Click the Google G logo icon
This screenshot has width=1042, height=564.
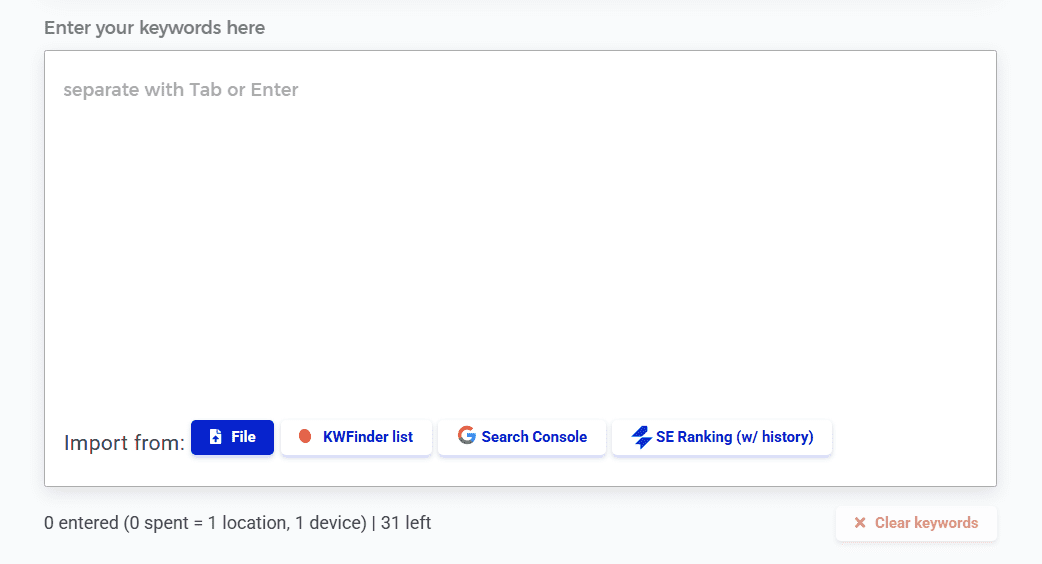click(x=466, y=436)
